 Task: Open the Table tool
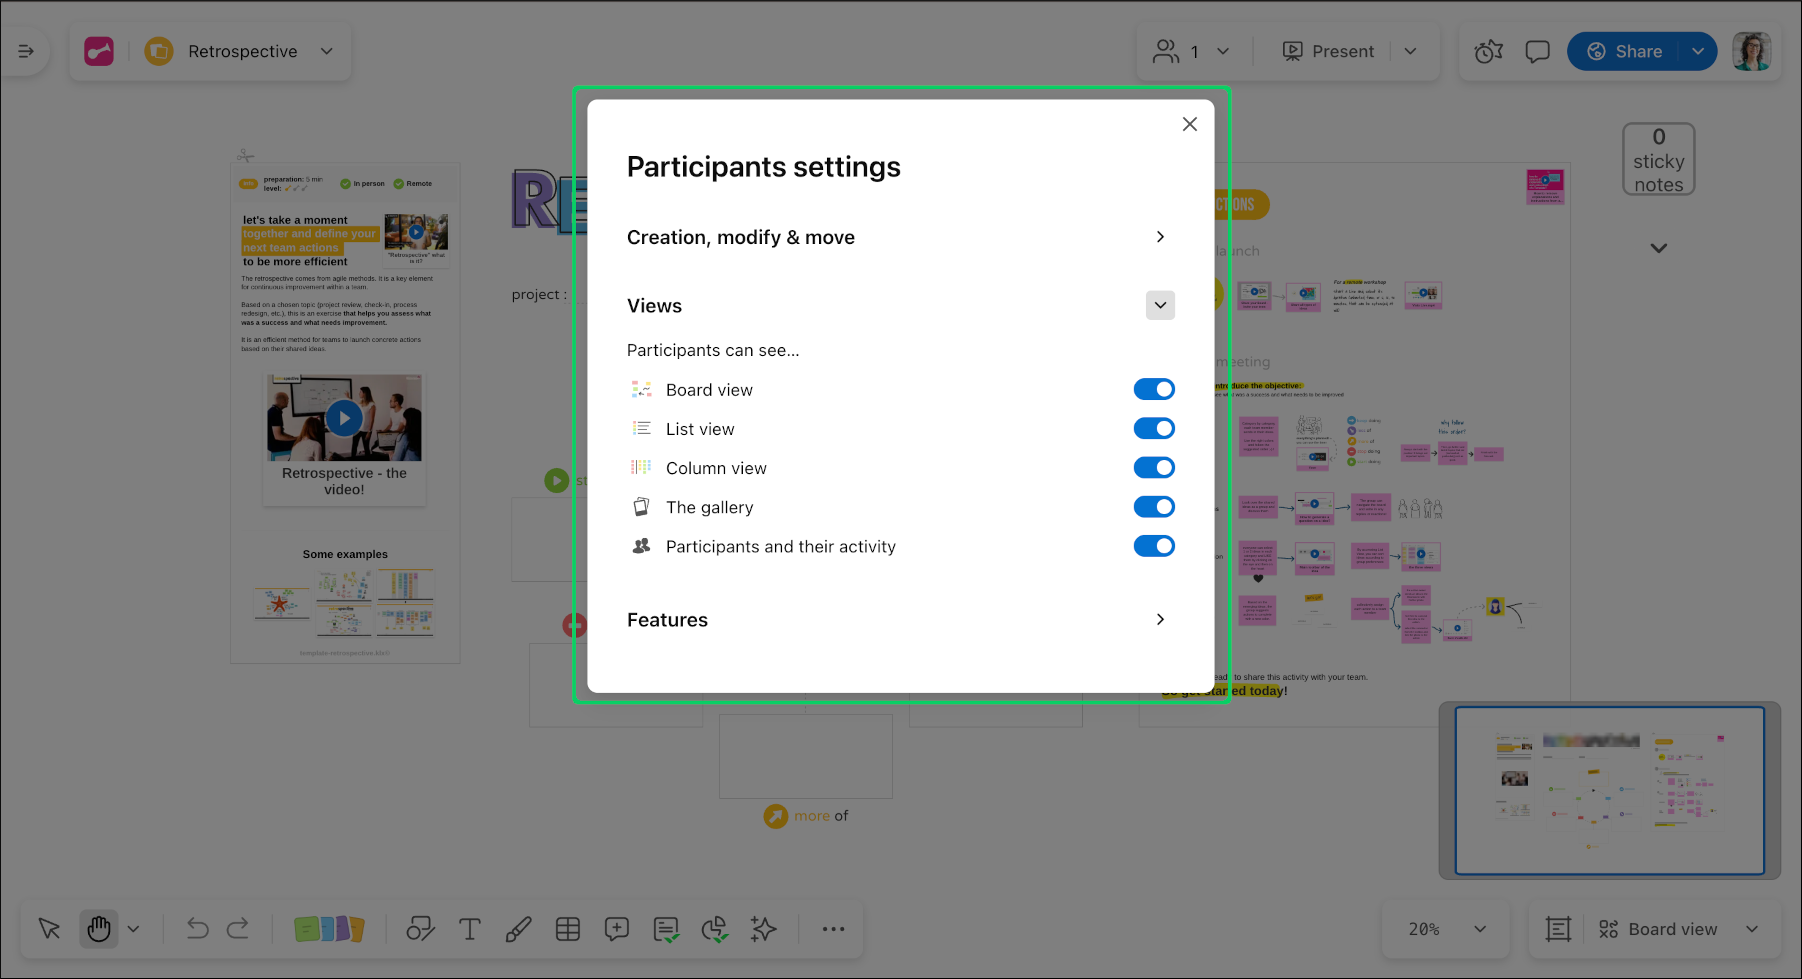click(568, 929)
